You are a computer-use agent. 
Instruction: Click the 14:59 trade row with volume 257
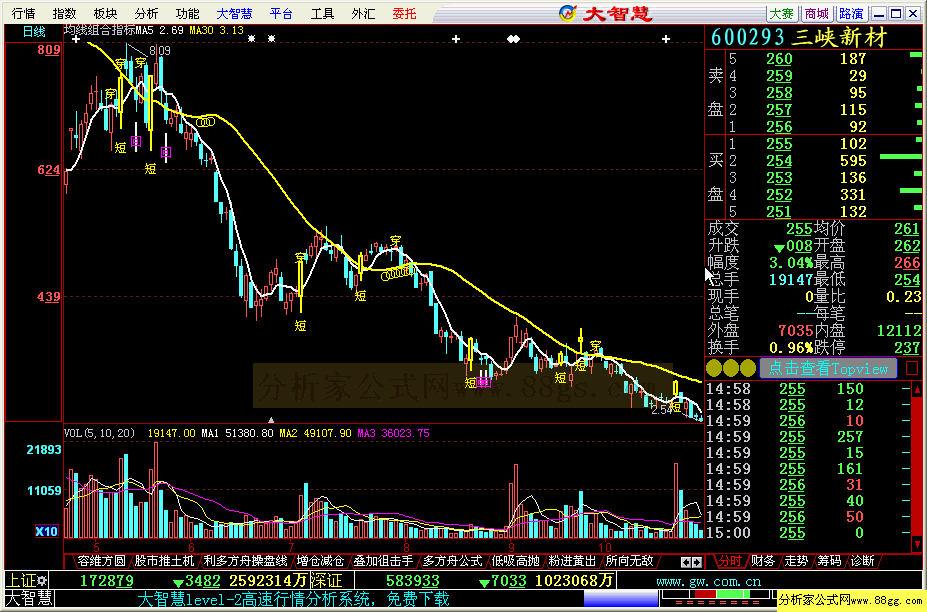[808, 437]
